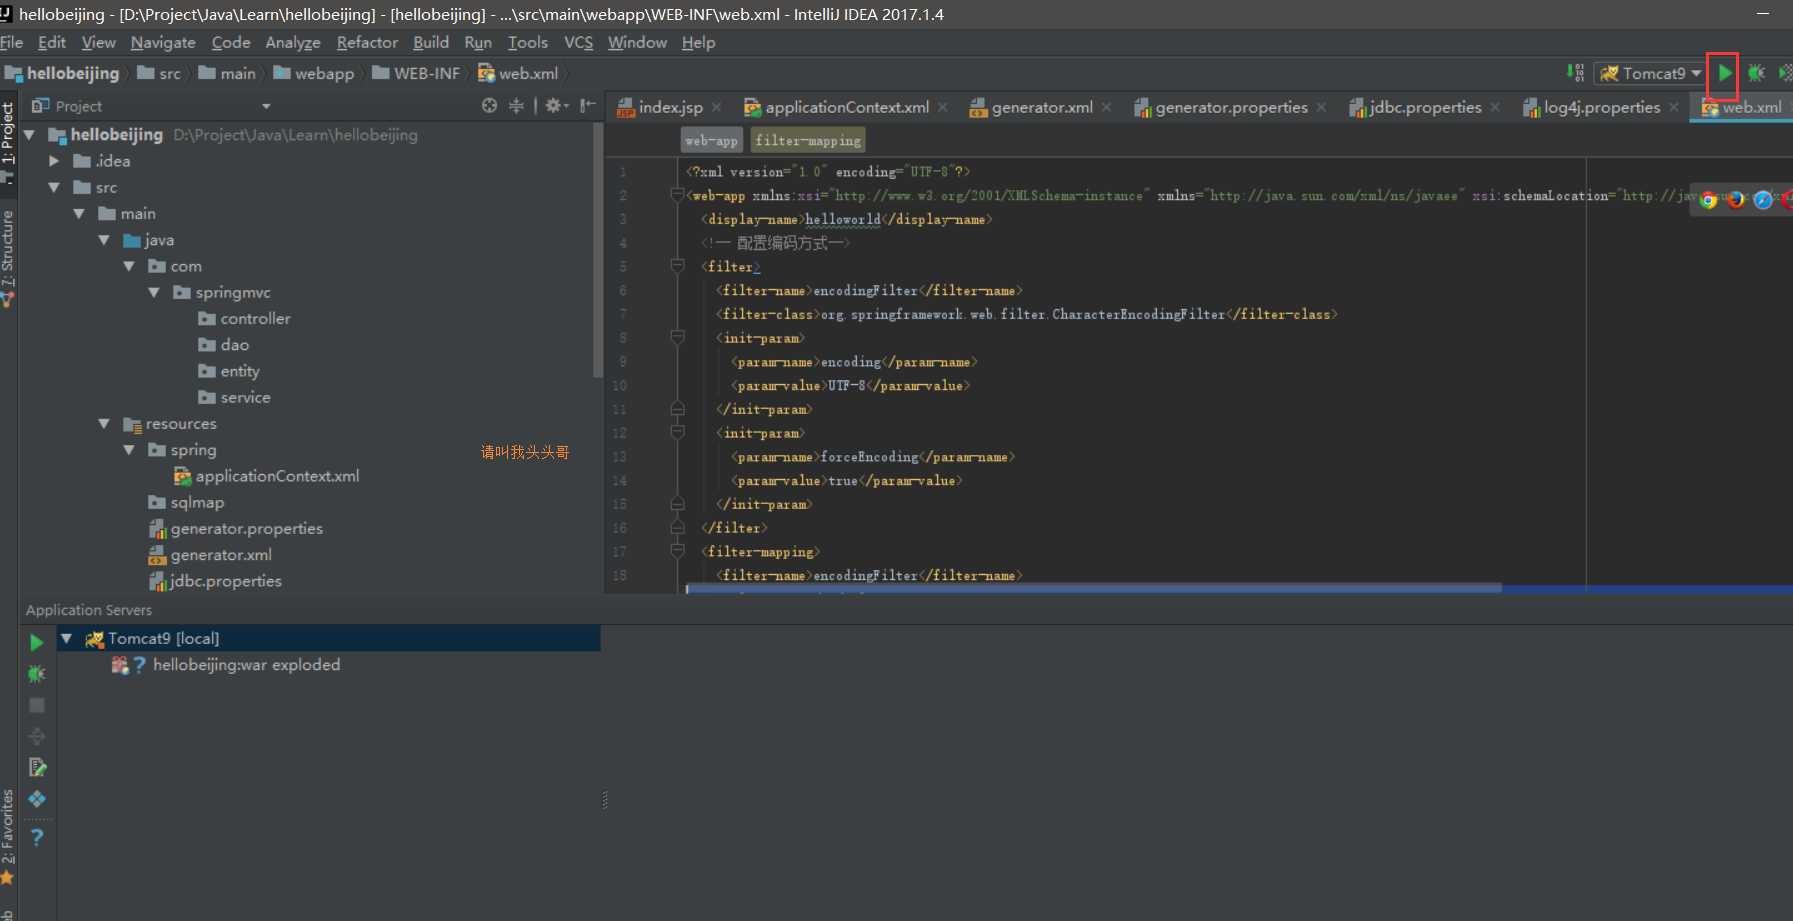The image size is (1793, 921).
Task: Close the generator.xml editor tab
Action: 1106,107
